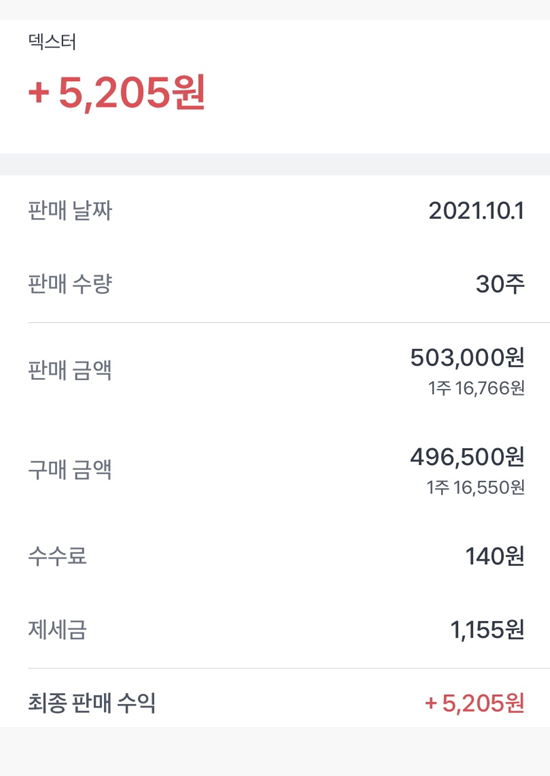Image resolution: width=550 pixels, height=776 pixels.
Task: Tap the large +5,205원 profit heading
Action: click(117, 93)
